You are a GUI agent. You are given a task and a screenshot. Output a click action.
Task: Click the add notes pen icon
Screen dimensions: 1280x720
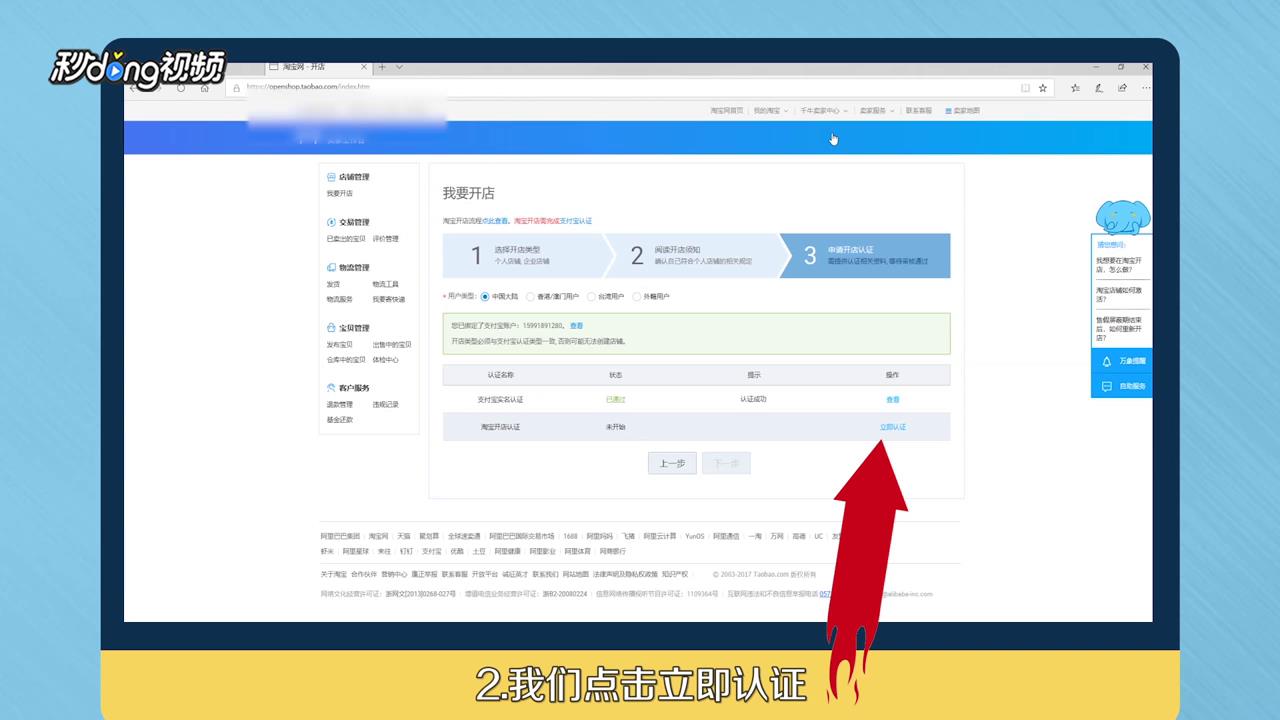(1099, 88)
